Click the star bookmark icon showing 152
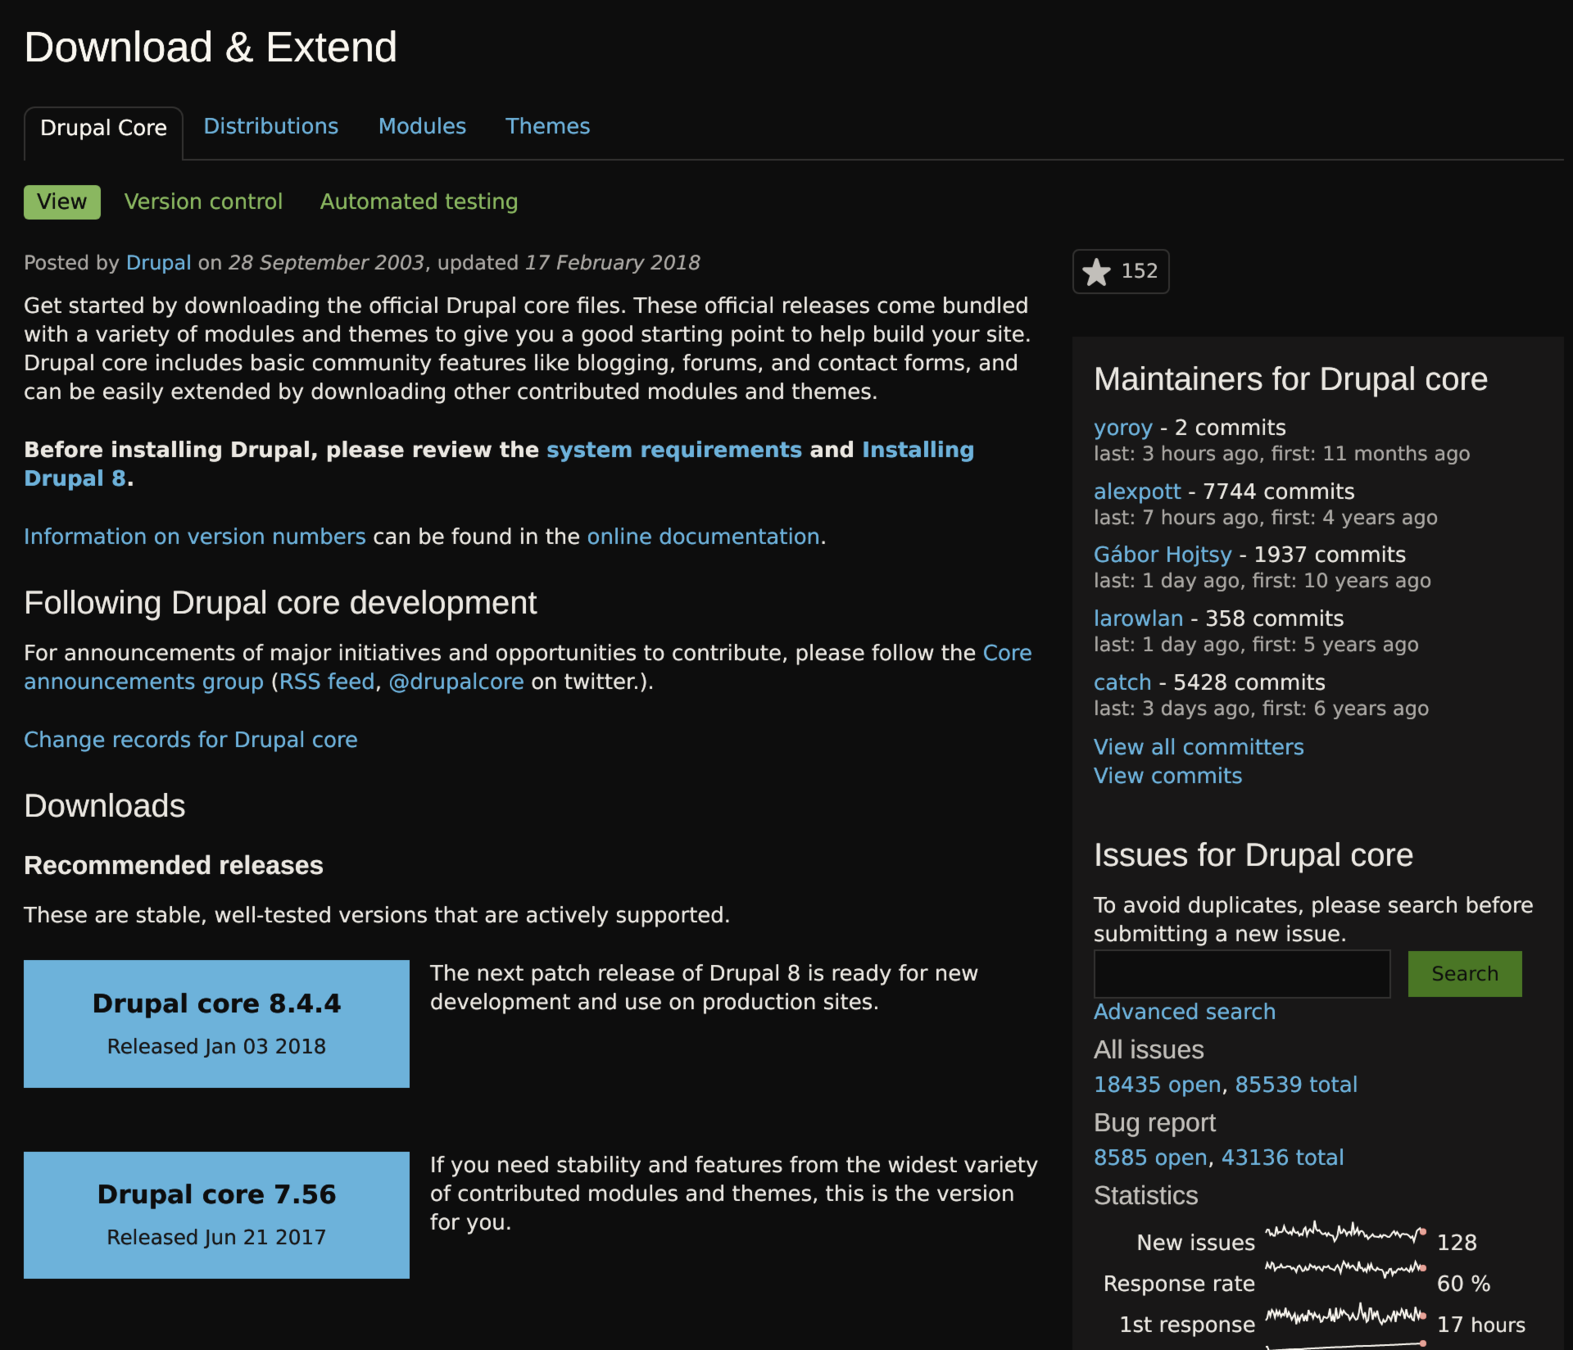Screen dimensions: 1573x1350 pyautogui.click(x=1120, y=271)
